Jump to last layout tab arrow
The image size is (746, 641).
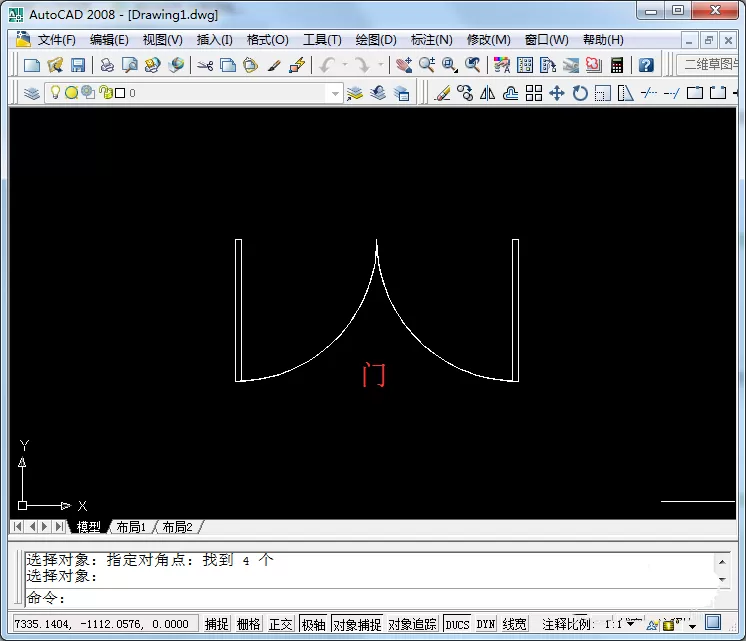pos(59,526)
